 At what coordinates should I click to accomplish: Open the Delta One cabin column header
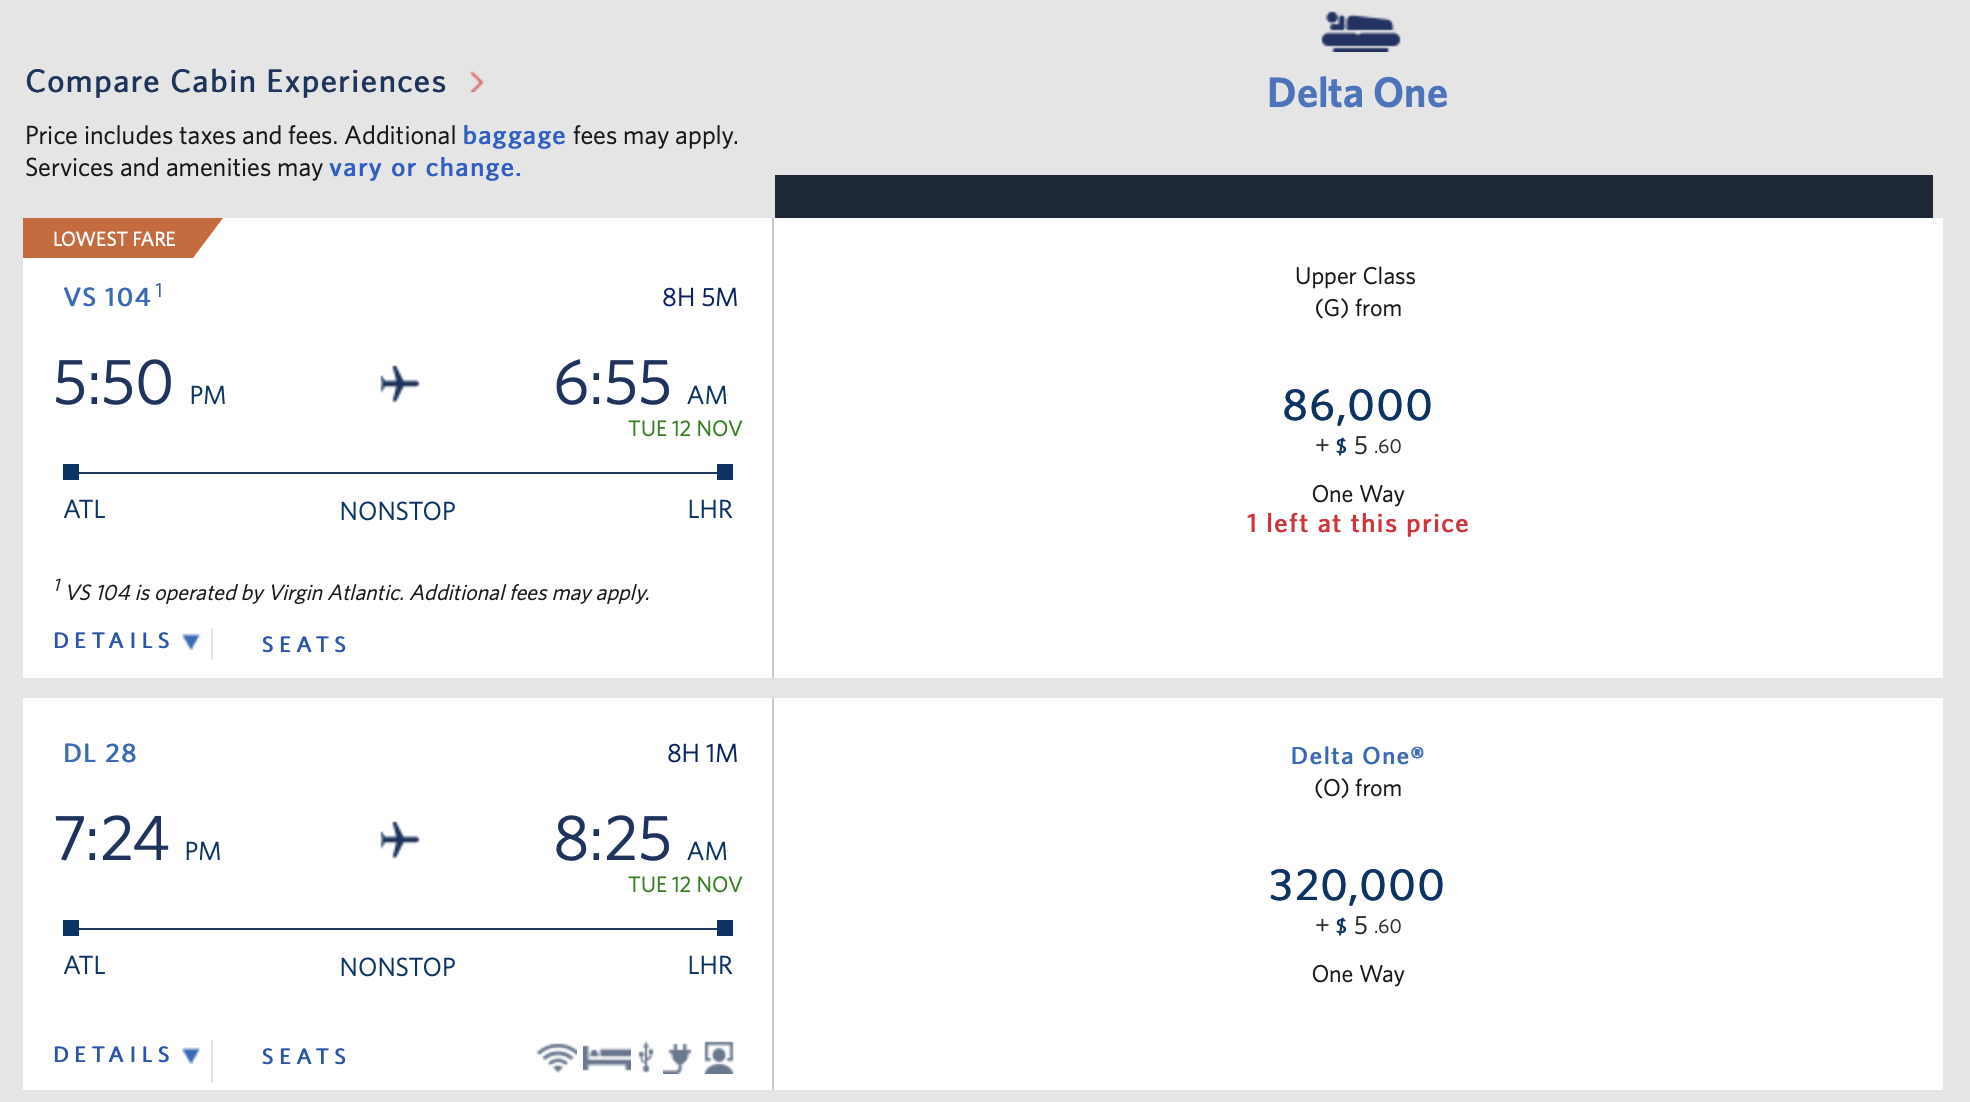[1357, 93]
